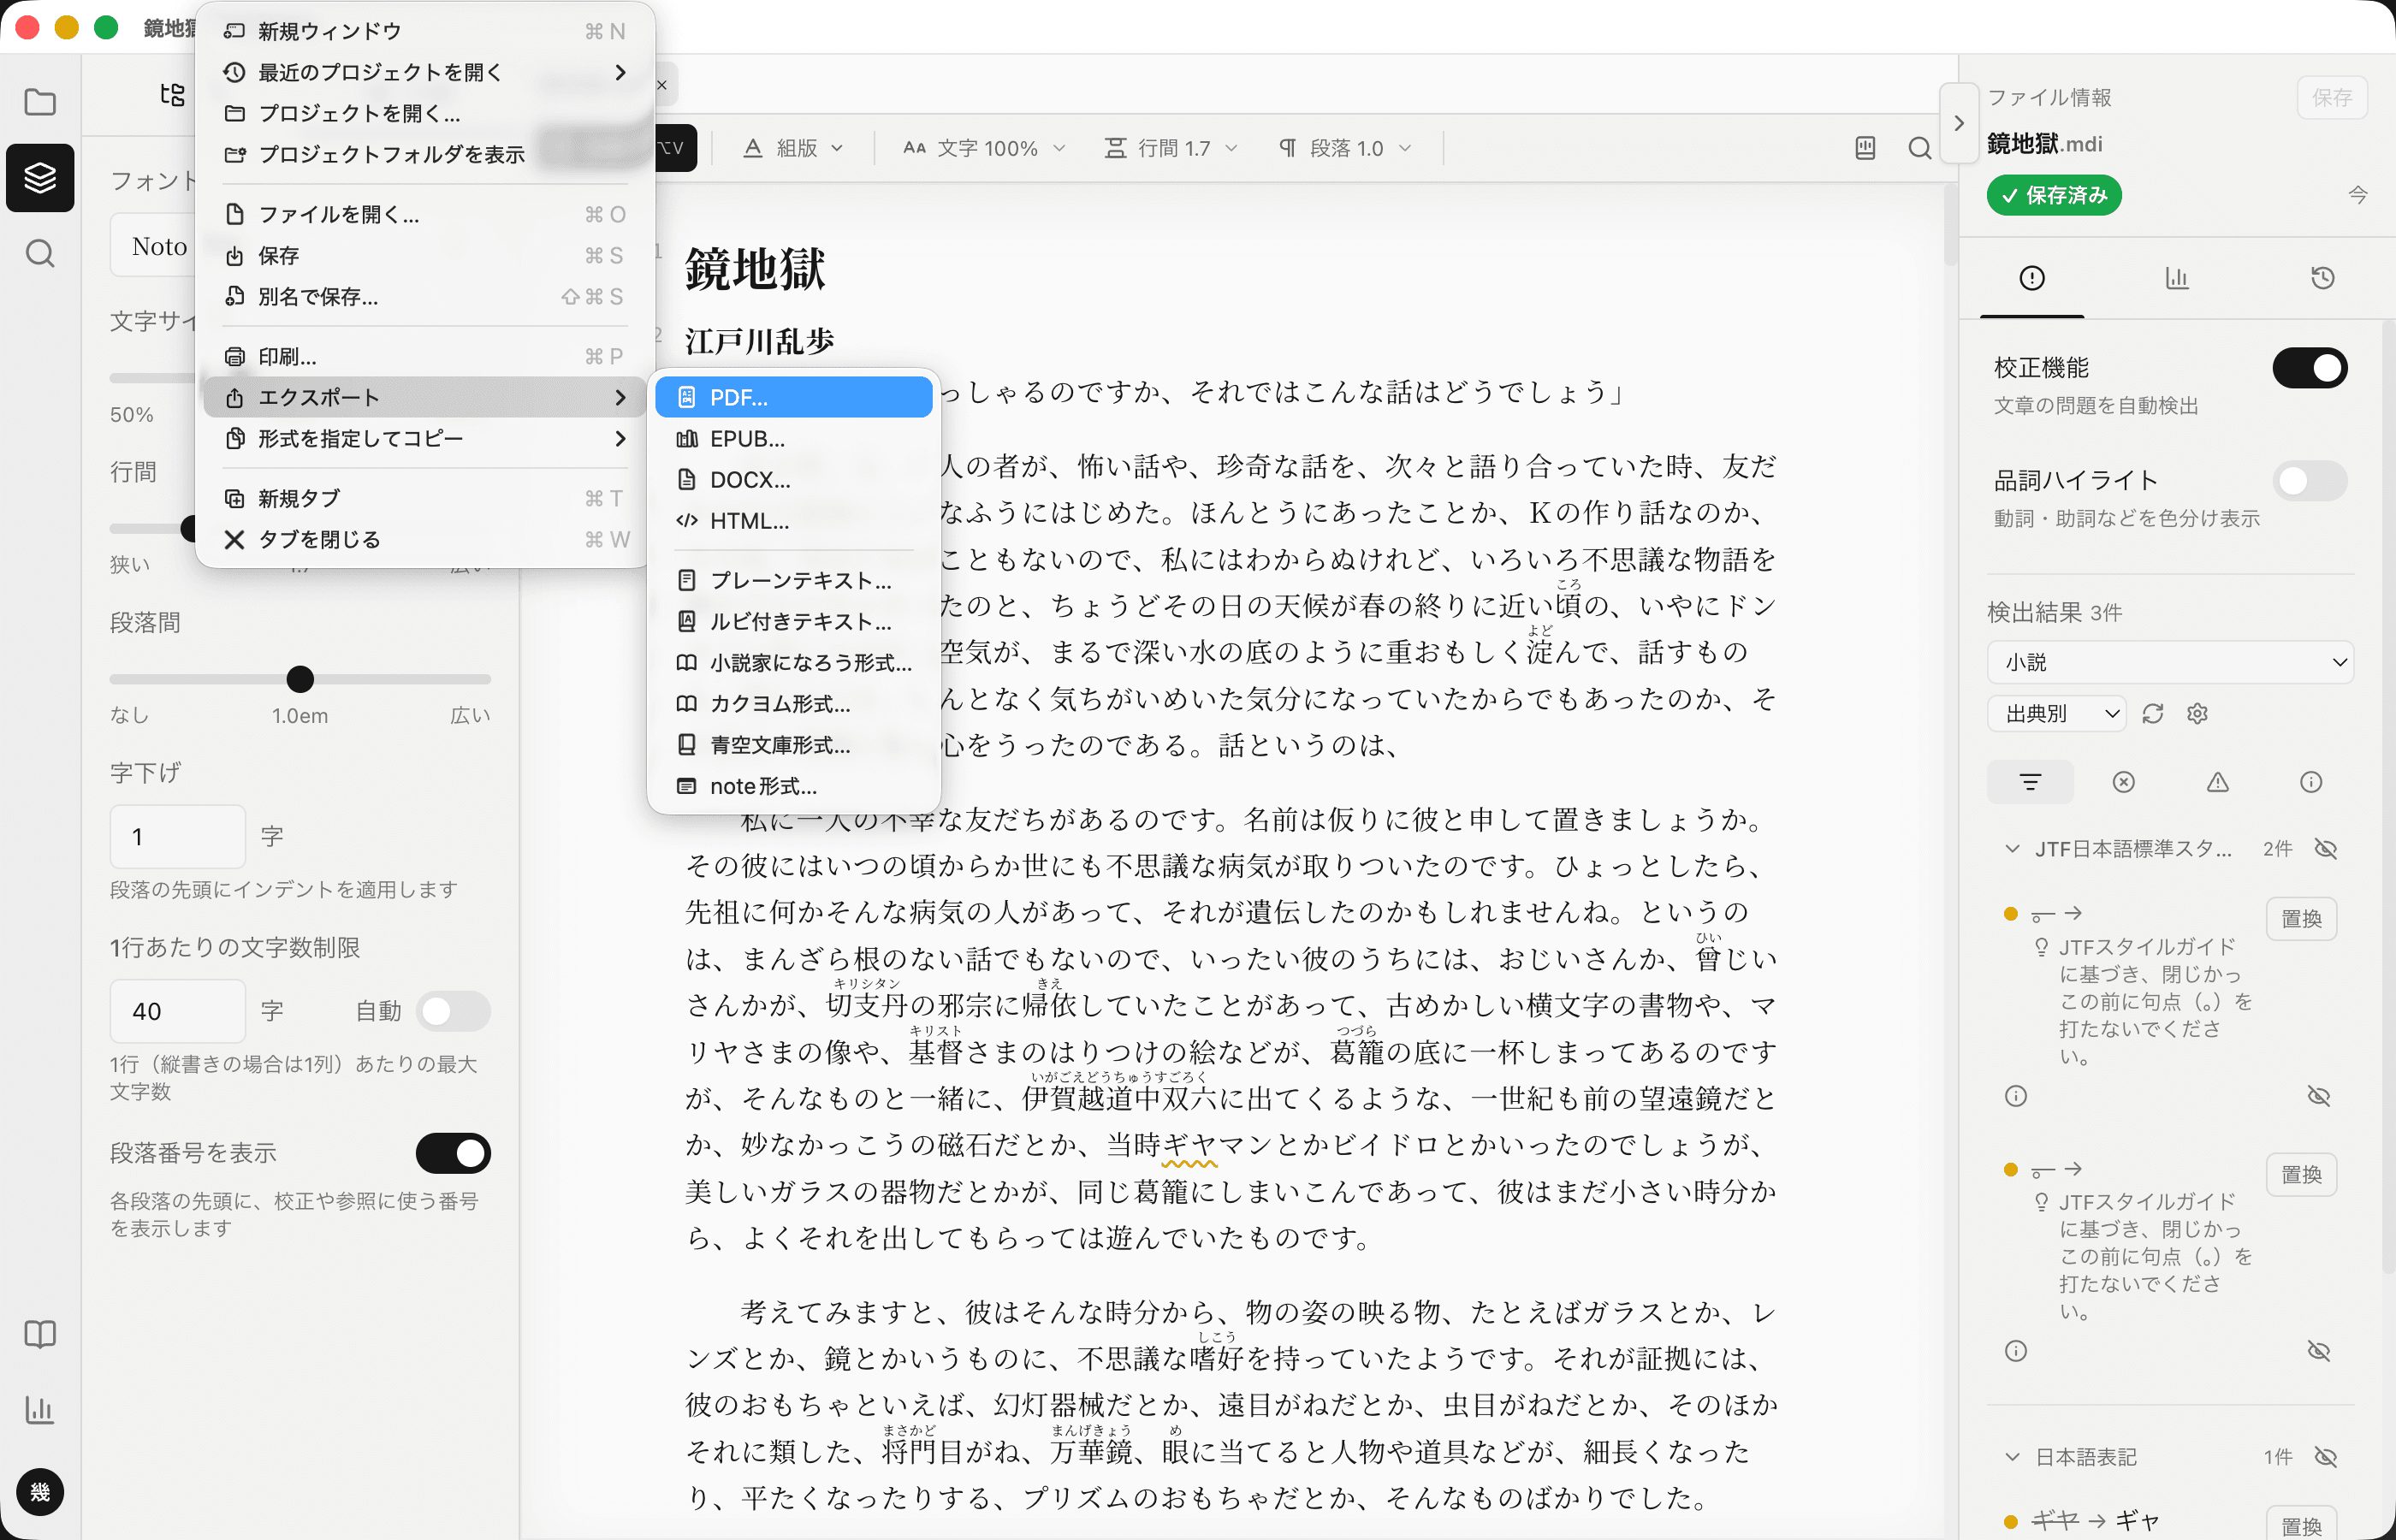Click the 保存 button in file info
Viewport: 2396px width, 1540px height.
2332,97
